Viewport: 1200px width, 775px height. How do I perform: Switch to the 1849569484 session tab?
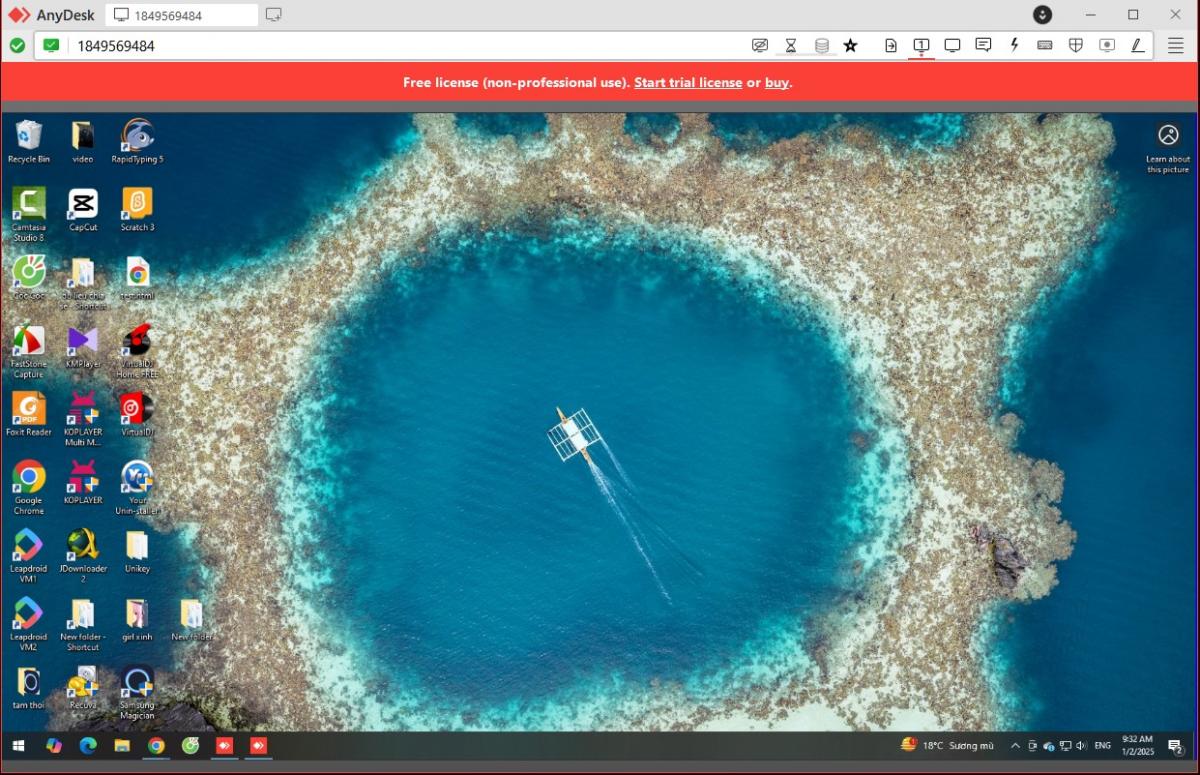(181, 15)
